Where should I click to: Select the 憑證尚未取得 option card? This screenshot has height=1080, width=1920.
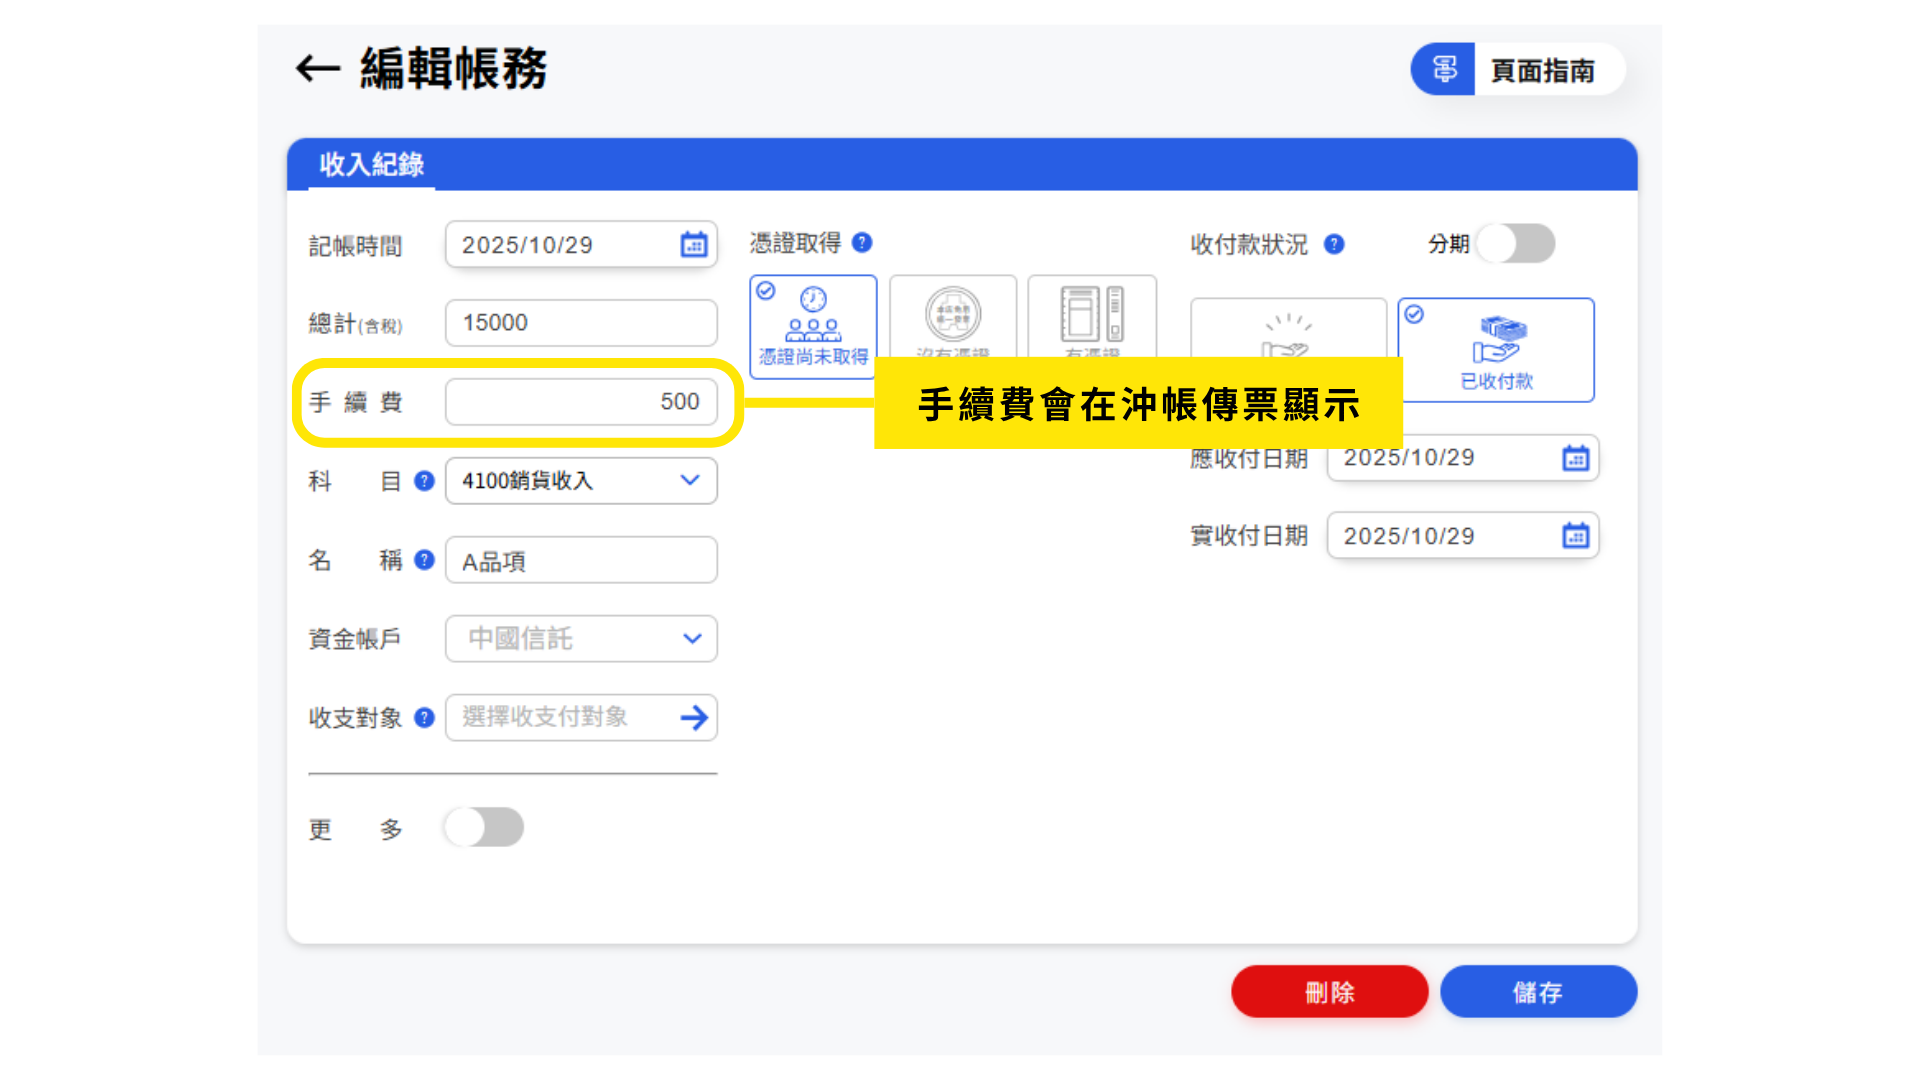point(813,325)
